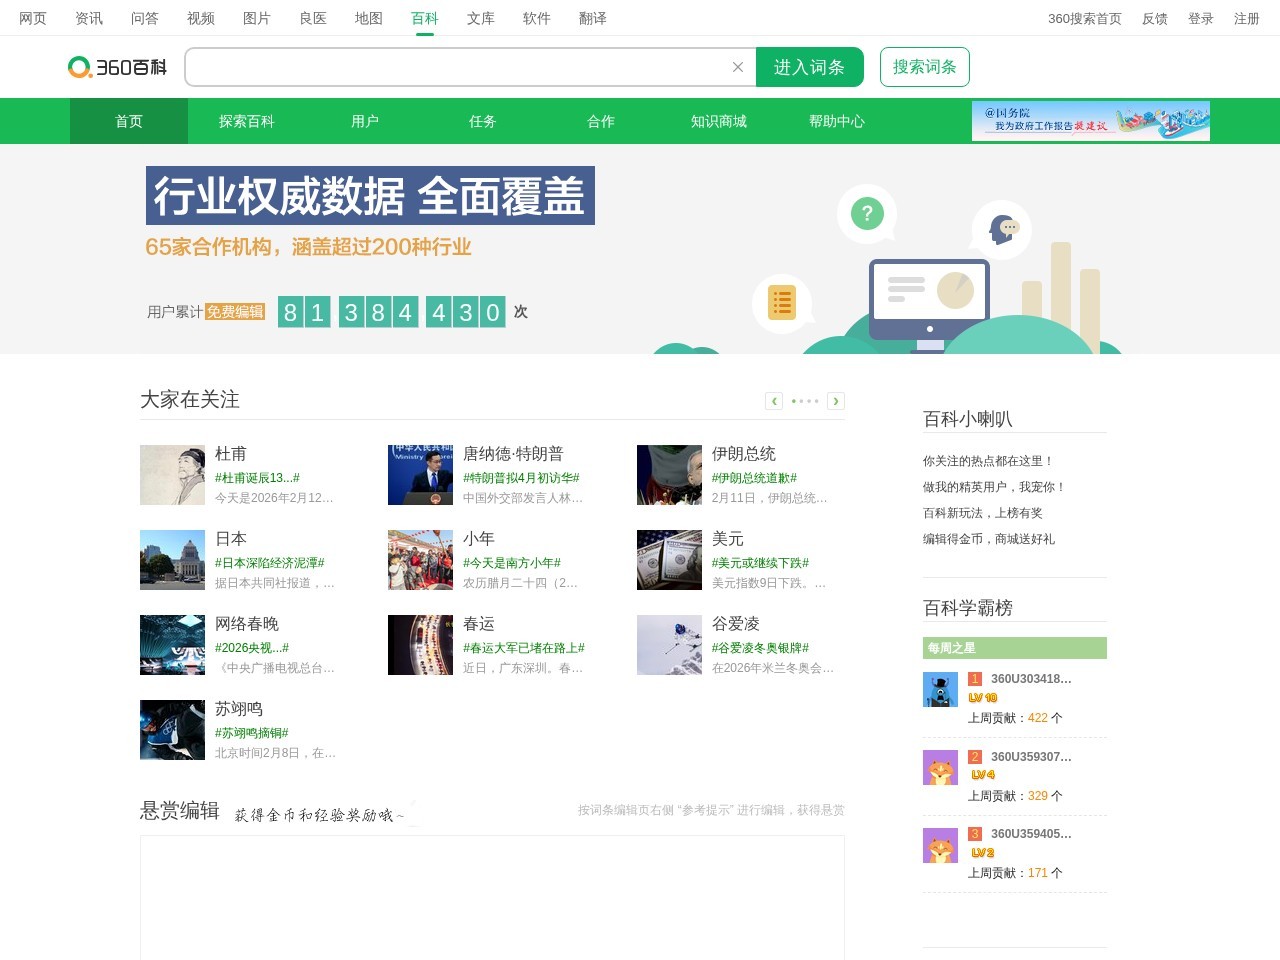Open the 探索百科 navigation section

(246, 121)
